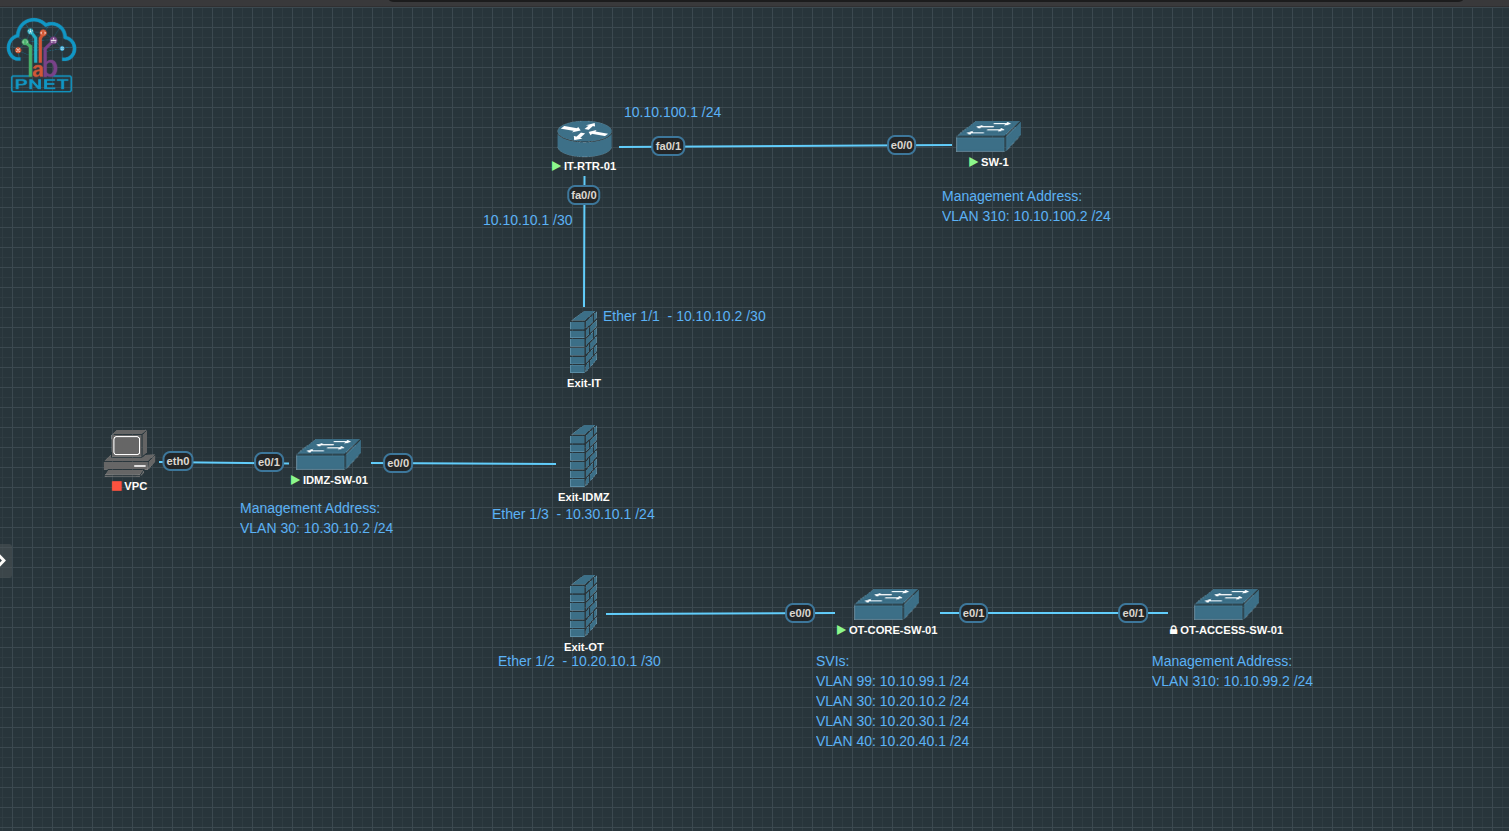
Task: Click the e0/0 interface label on OT-CORE-SW-01
Action: pyautogui.click(x=800, y=613)
